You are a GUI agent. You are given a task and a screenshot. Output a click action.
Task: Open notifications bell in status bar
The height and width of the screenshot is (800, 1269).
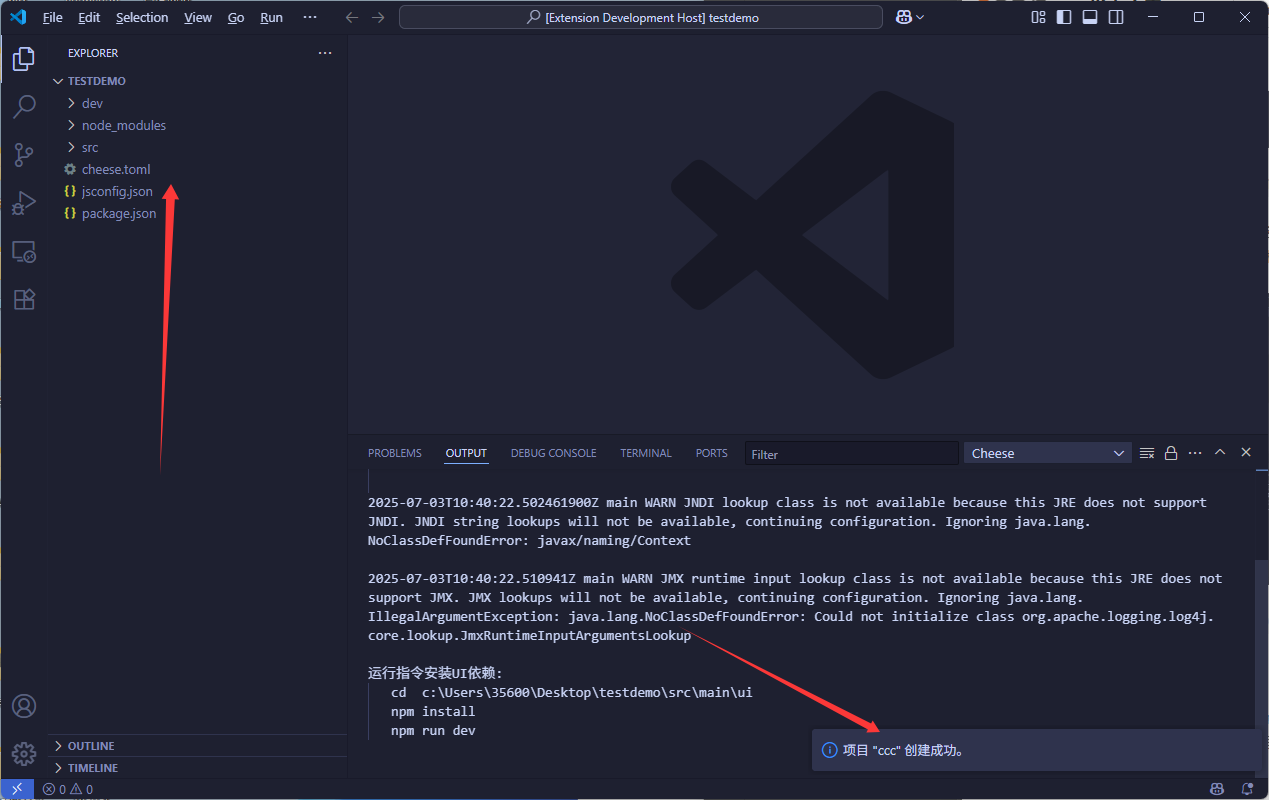[1247, 789]
